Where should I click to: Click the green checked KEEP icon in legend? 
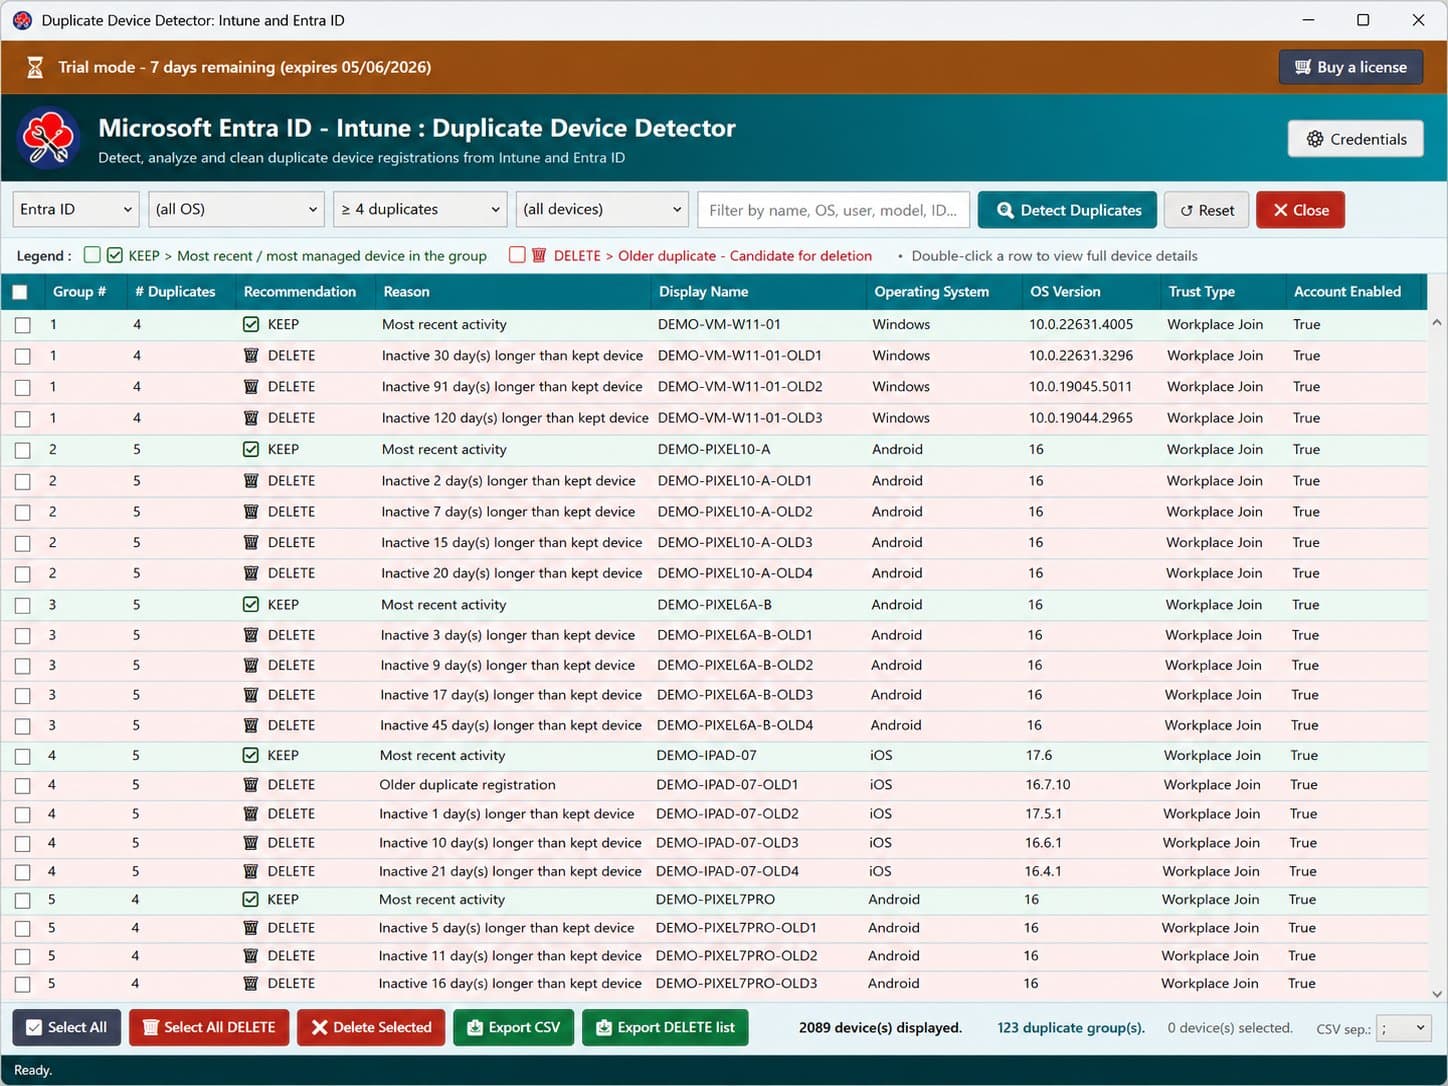point(115,256)
